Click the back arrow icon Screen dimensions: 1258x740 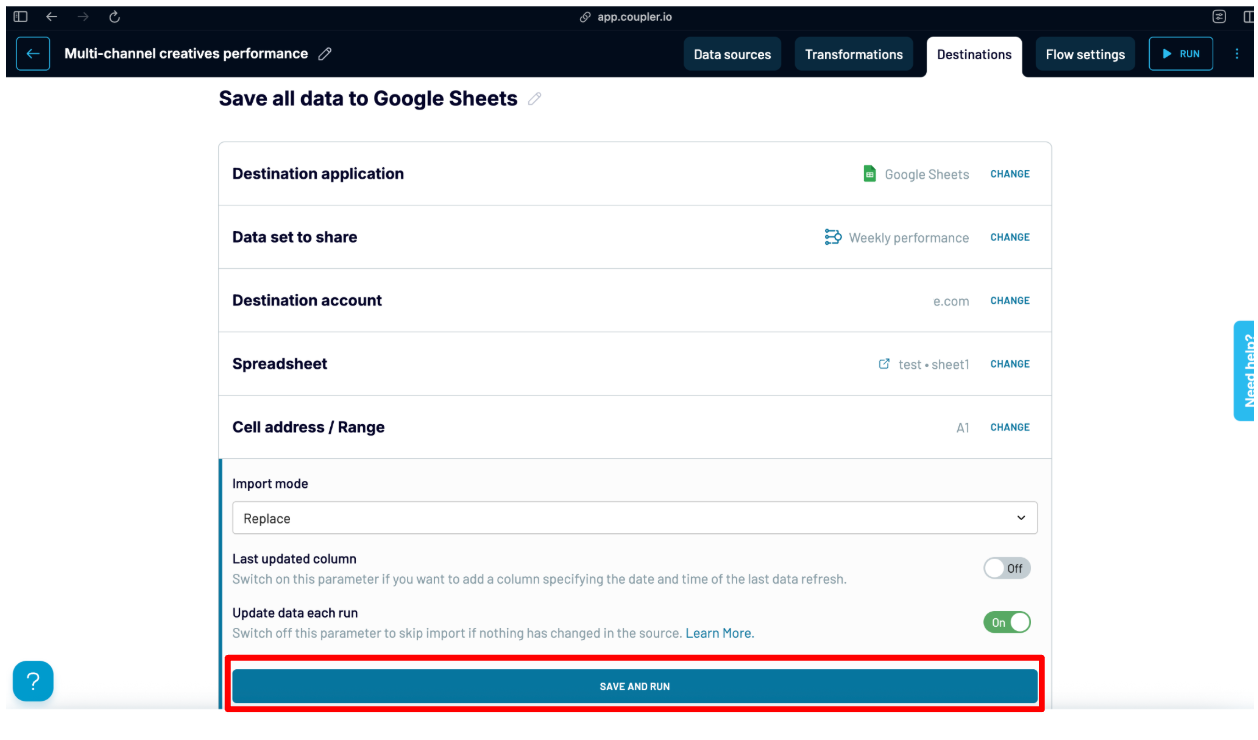(34, 54)
